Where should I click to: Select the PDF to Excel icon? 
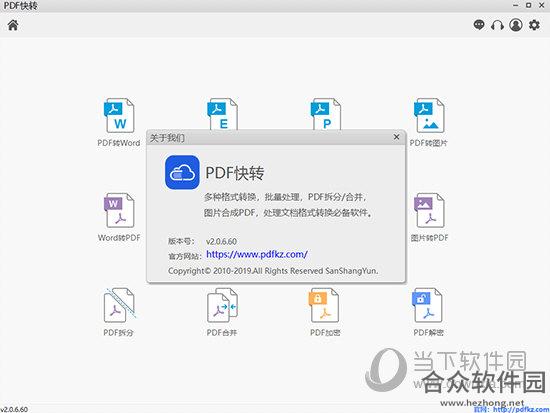(222, 114)
